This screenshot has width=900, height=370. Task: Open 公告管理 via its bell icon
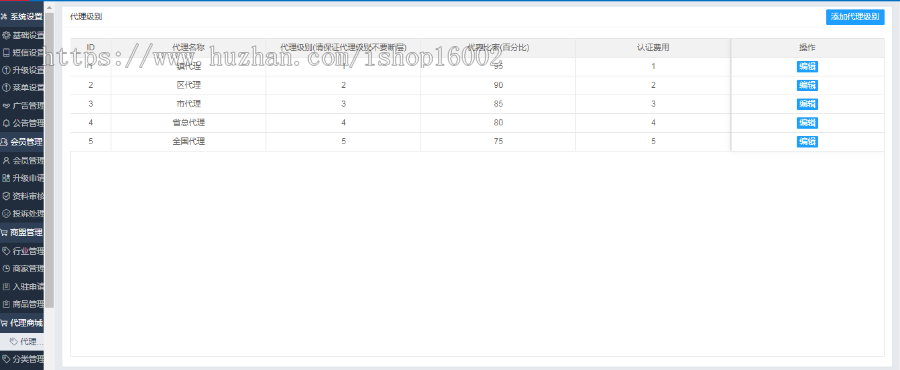(6, 123)
